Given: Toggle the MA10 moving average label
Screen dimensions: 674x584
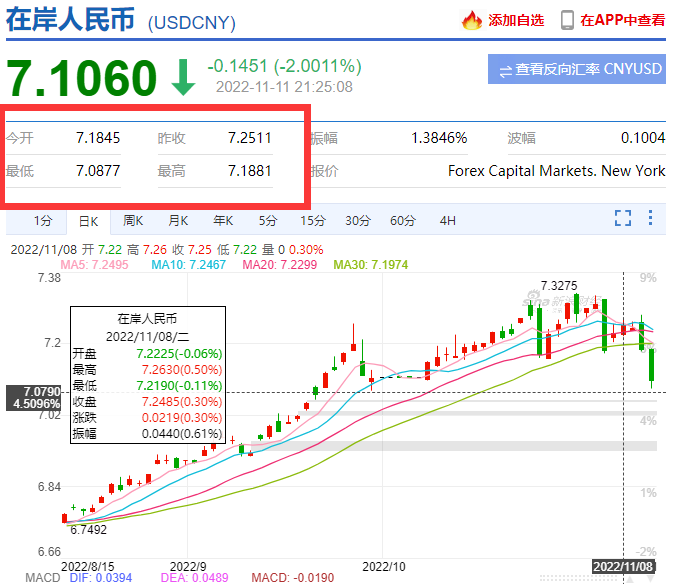Looking at the screenshot, I should tap(187, 263).
